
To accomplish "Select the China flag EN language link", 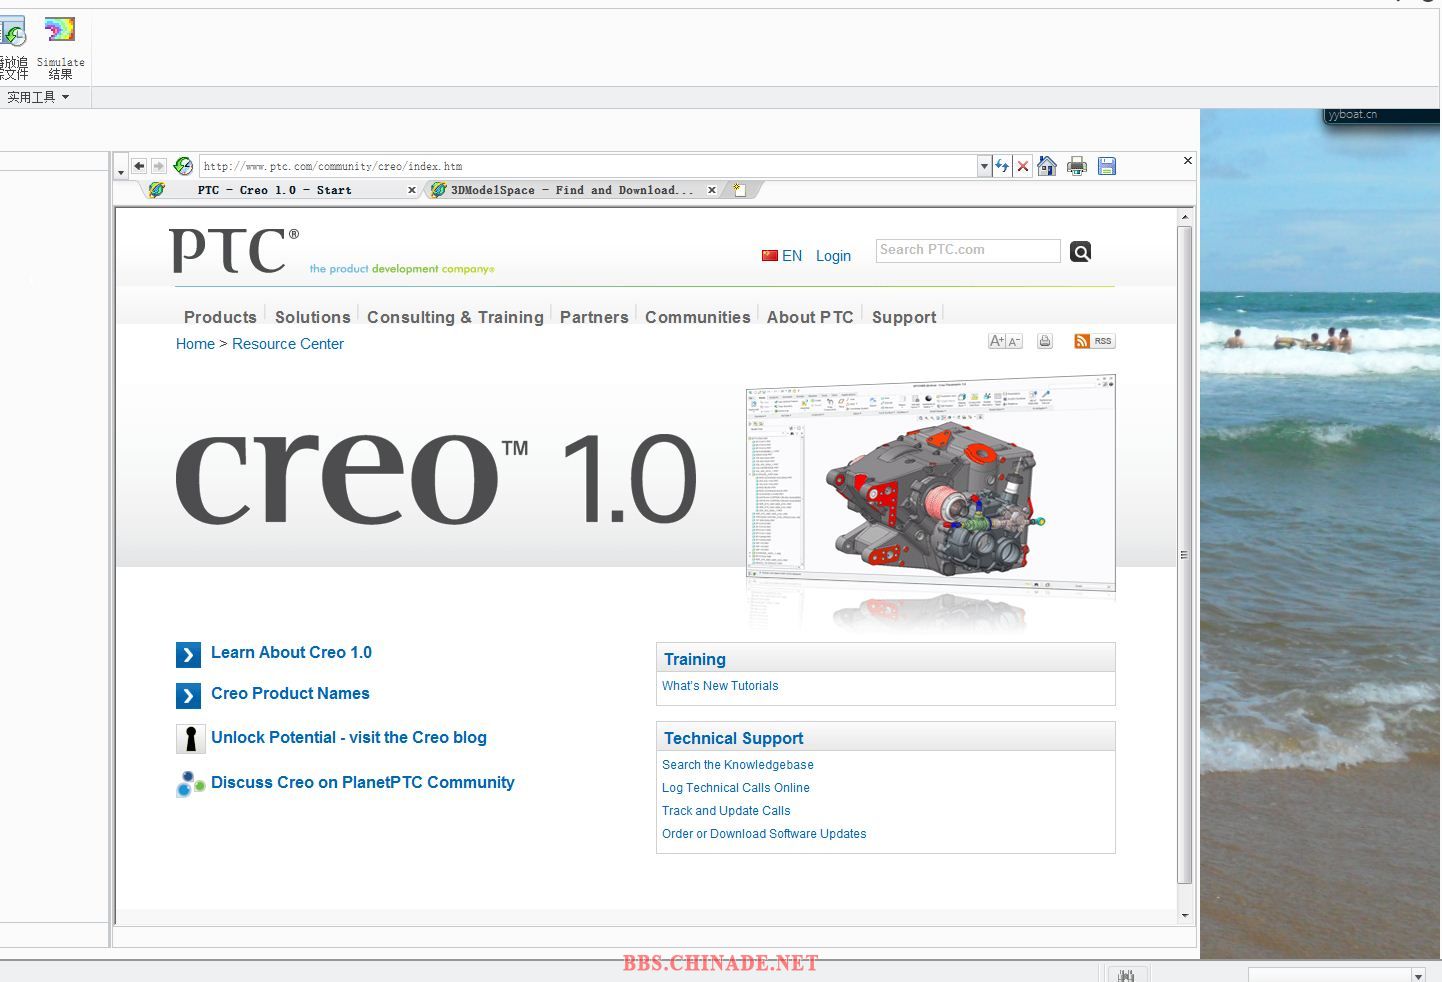I will coord(781,256).
